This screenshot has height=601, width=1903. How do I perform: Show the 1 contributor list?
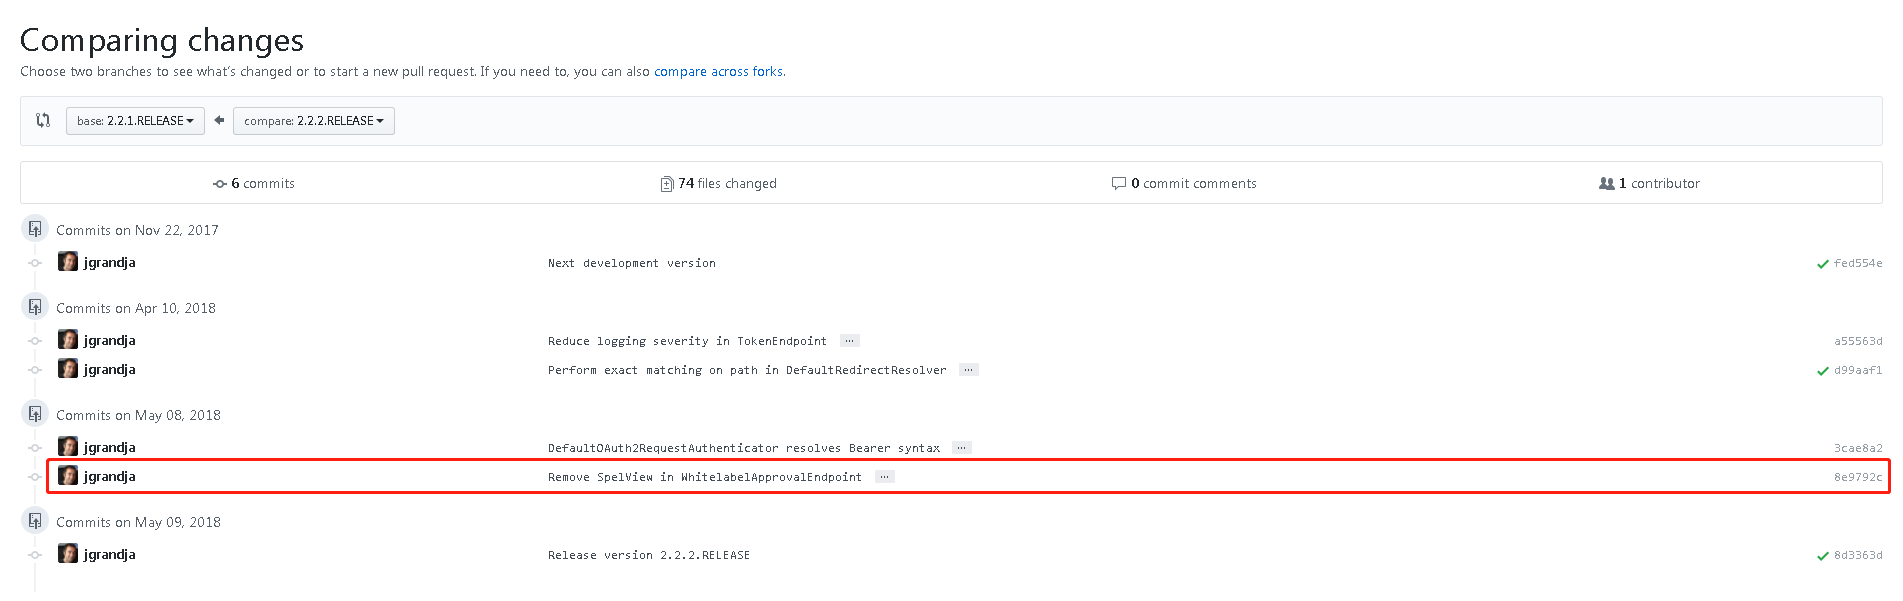pos(1649,184)
